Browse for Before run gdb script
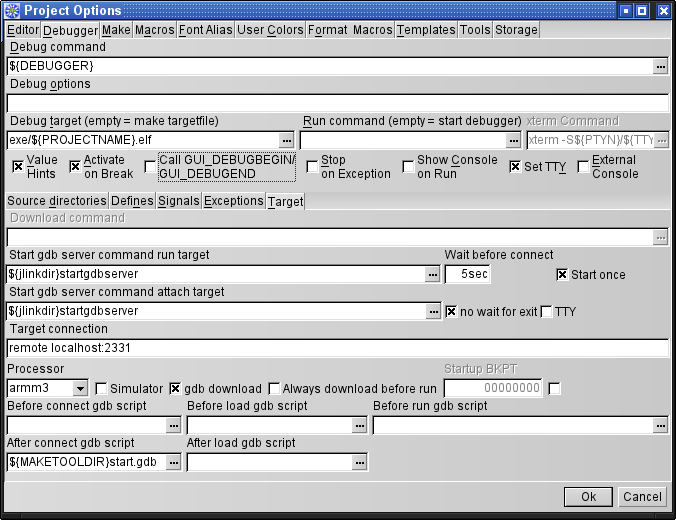Image resolution: width=676 pixels, height=520 pixels. [x=660, y=425]
